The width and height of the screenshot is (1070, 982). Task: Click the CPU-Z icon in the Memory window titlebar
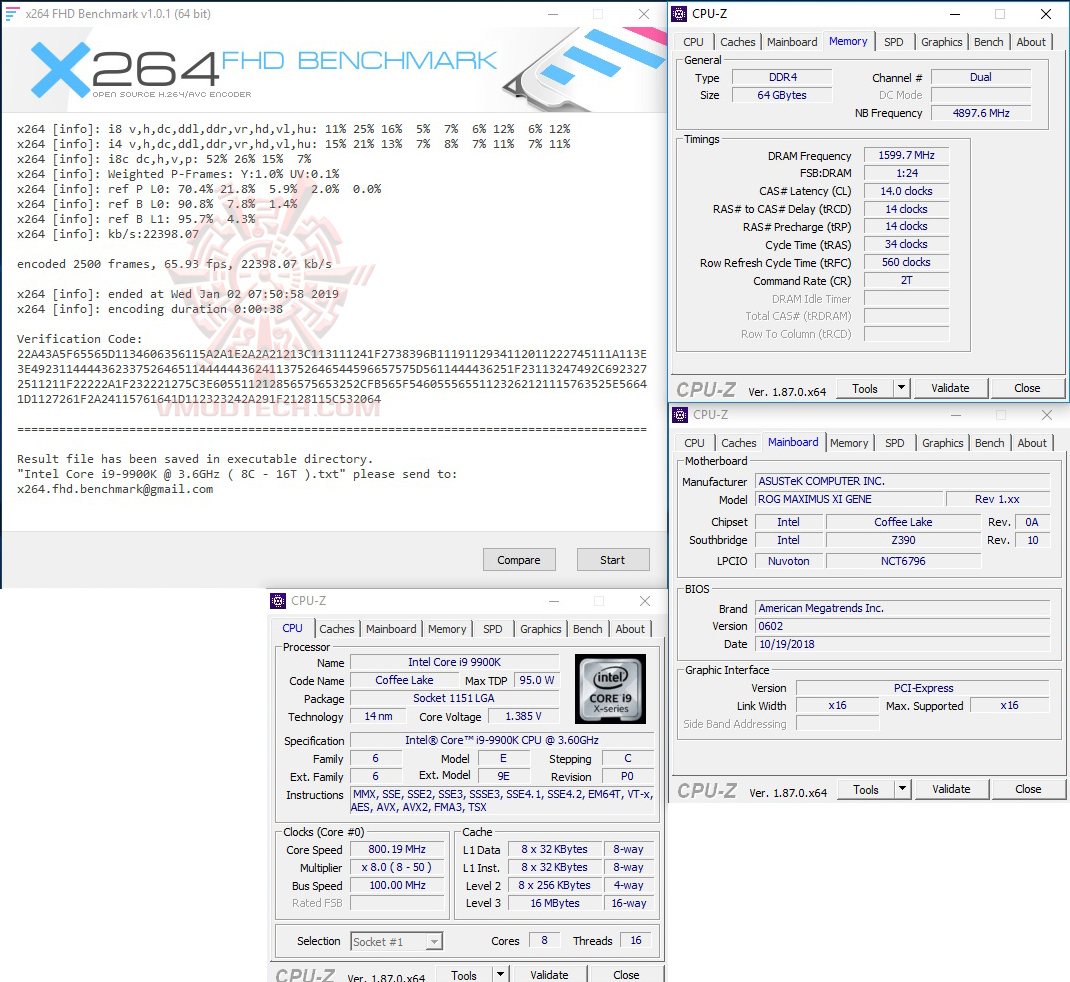point(681,13)
